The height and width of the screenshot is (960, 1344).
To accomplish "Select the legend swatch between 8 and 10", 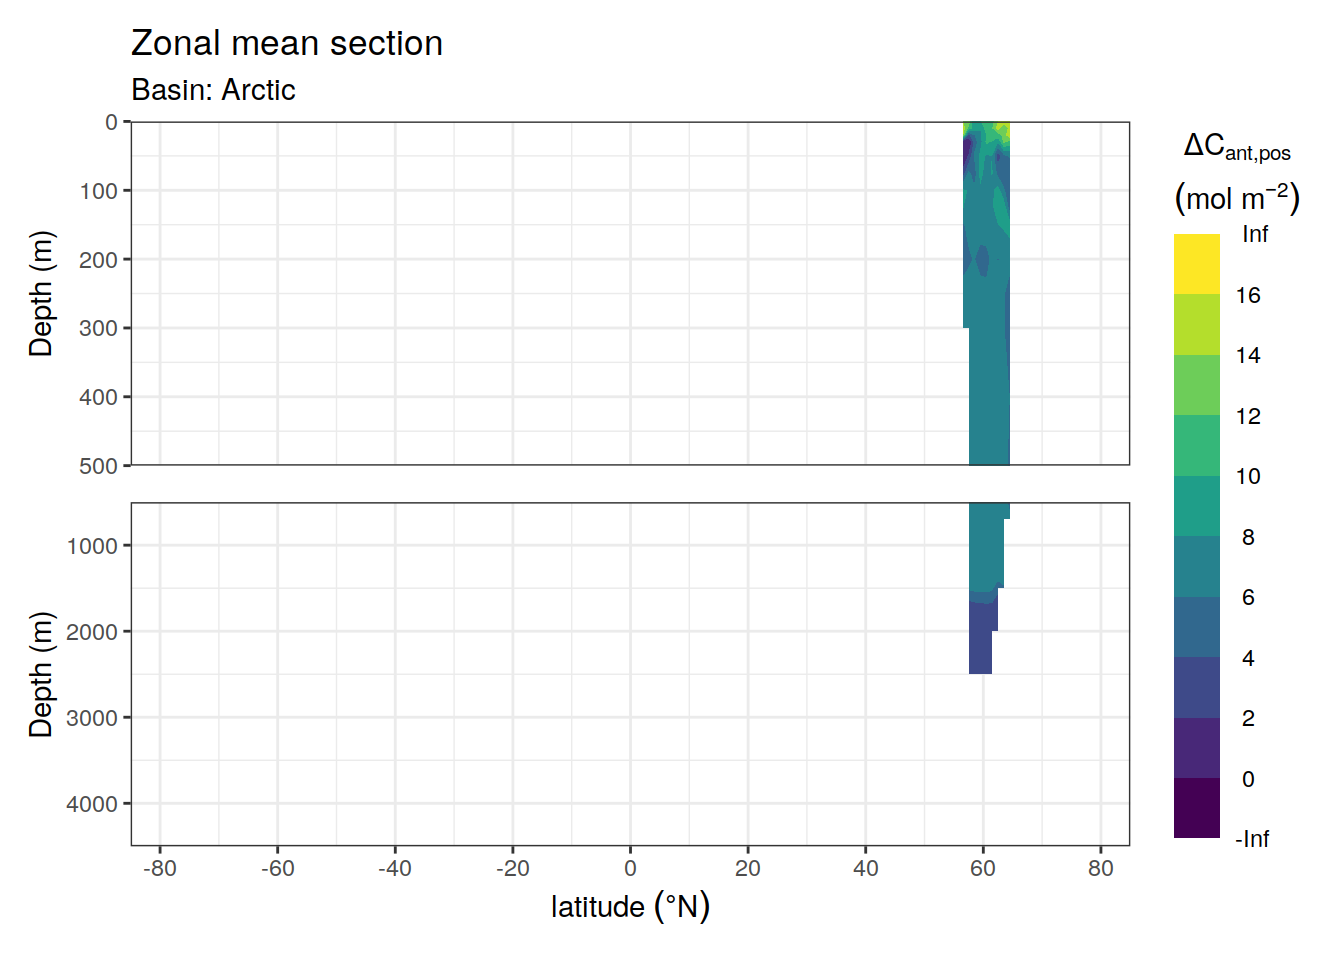I will click(1196, 506).
